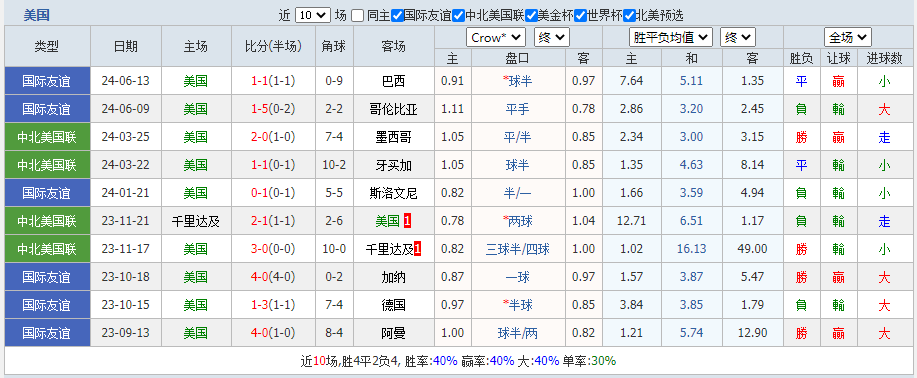Expand the 全场 dropdown
The image size is (917, 378).
coord(847,37)
